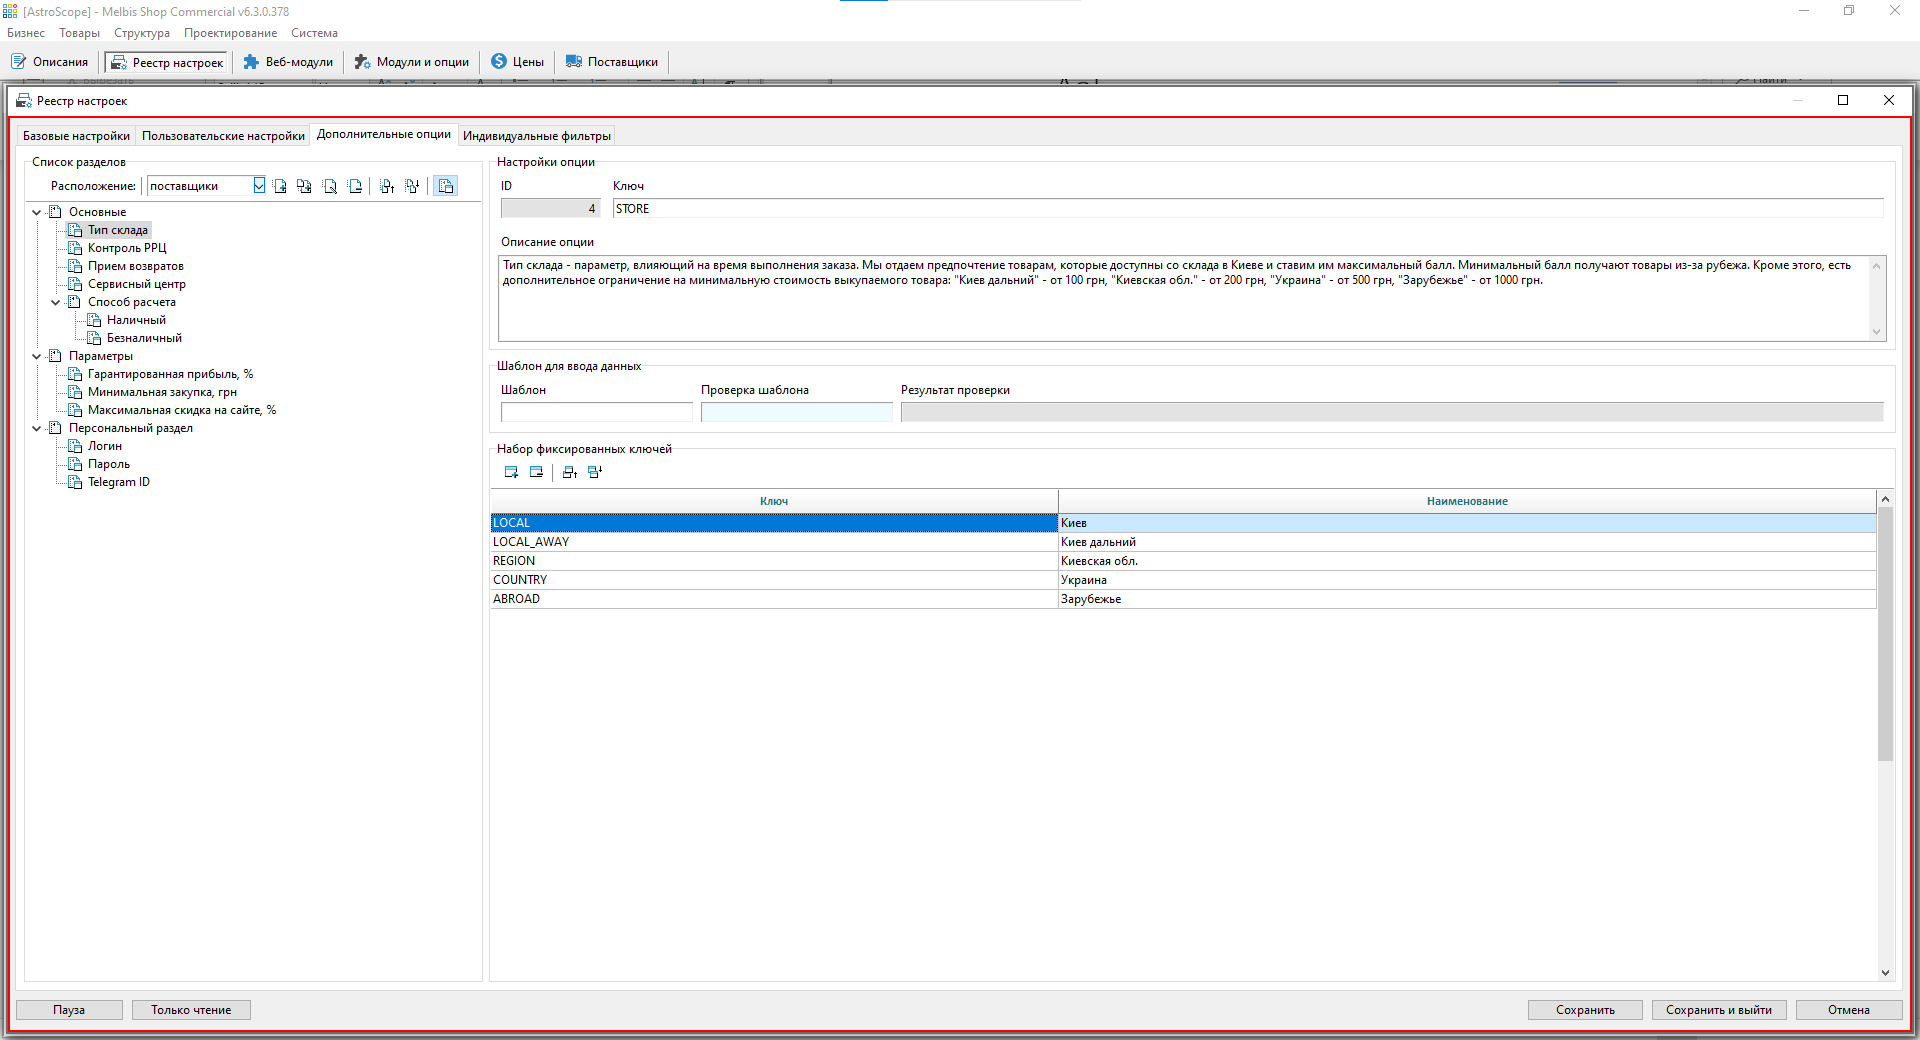Click the Реестр настроек toolbar button
This screenshot has width=1920, height=1040.
coord(167,62)
